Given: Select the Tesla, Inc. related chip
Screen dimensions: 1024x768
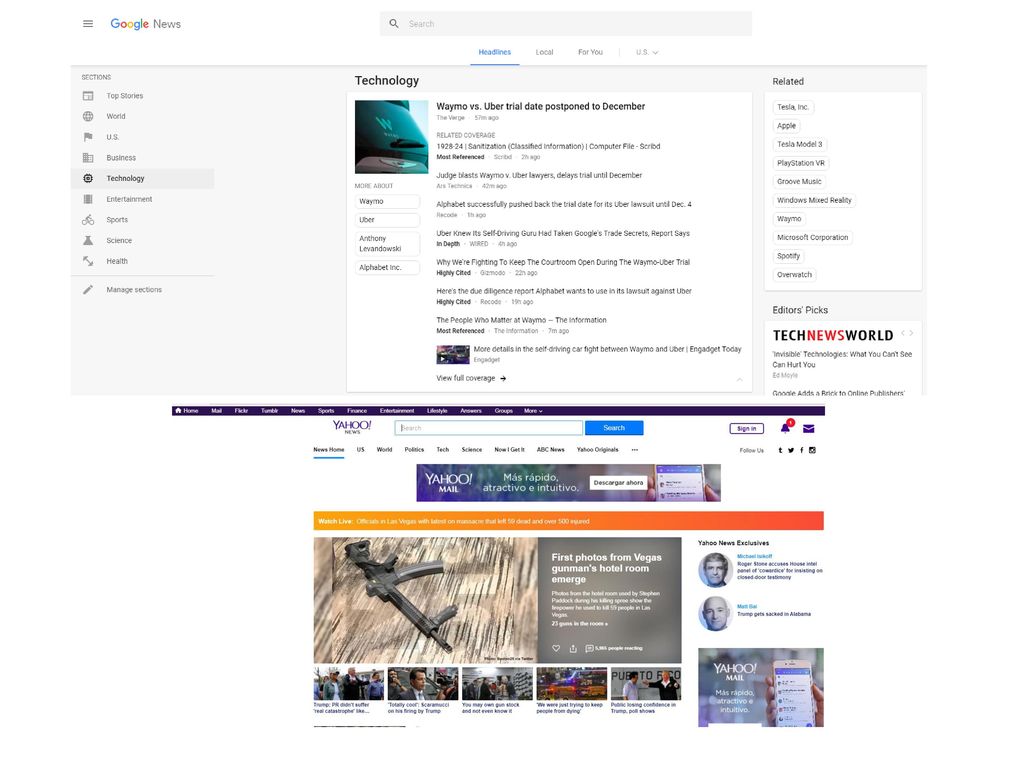Looking at the screenshot, I should [793, 107].
